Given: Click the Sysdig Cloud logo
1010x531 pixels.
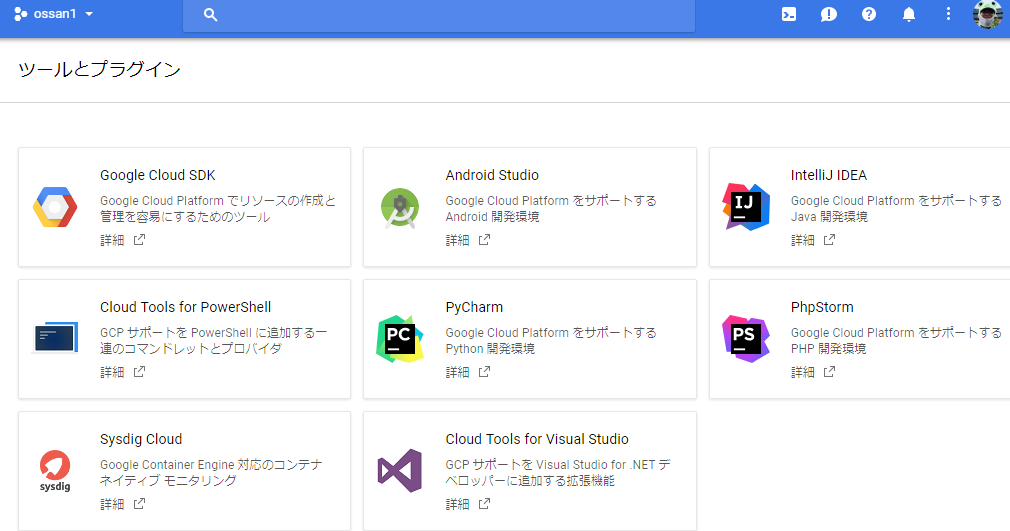Looking at the screenshot, I should click(54, 471).
